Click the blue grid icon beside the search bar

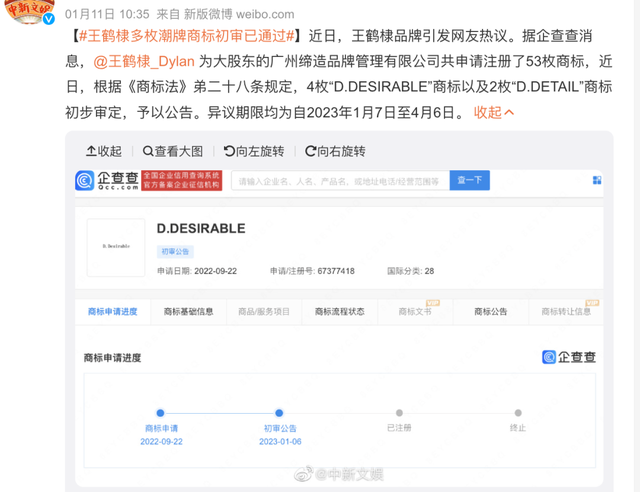[597, 180]
